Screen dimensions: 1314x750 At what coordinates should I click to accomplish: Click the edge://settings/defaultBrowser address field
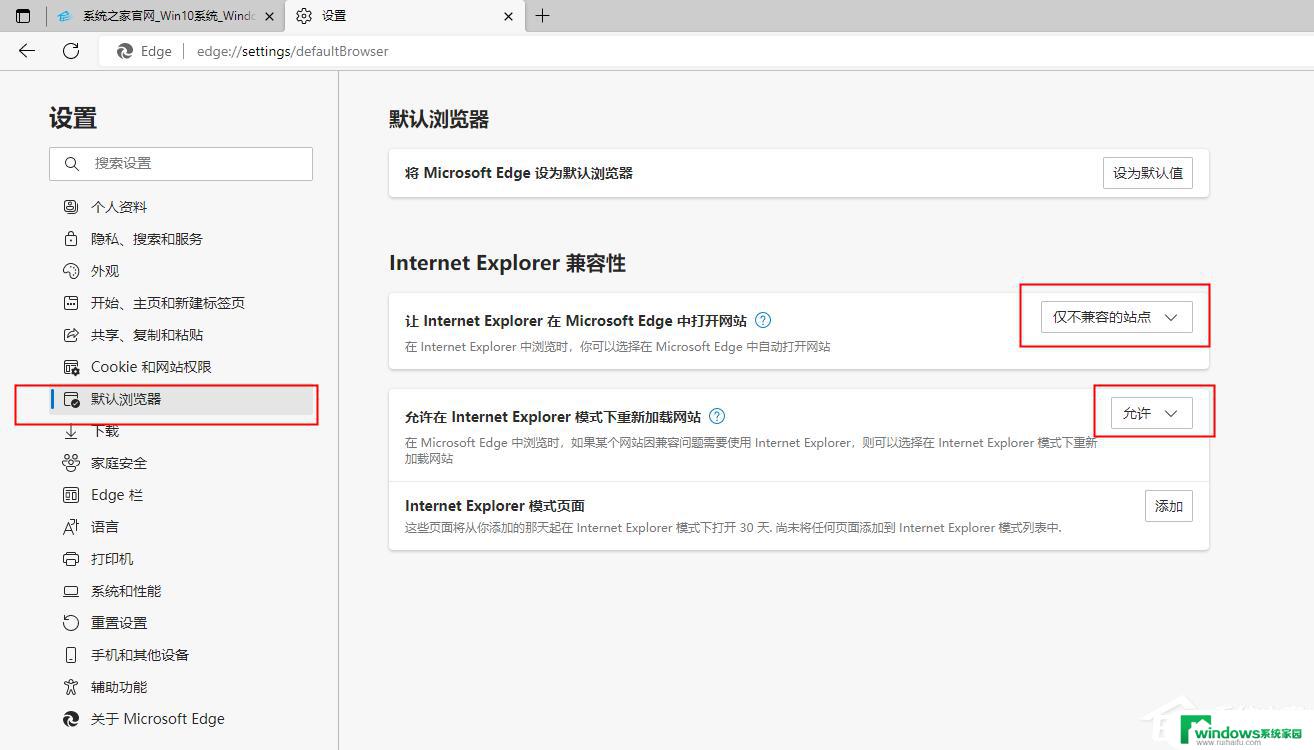[x=292, y=51]
